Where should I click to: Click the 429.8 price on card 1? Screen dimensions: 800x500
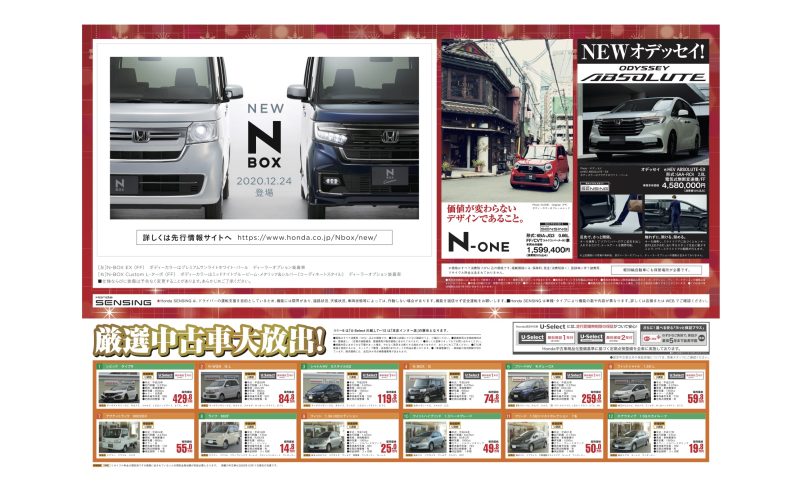(183, 398)
